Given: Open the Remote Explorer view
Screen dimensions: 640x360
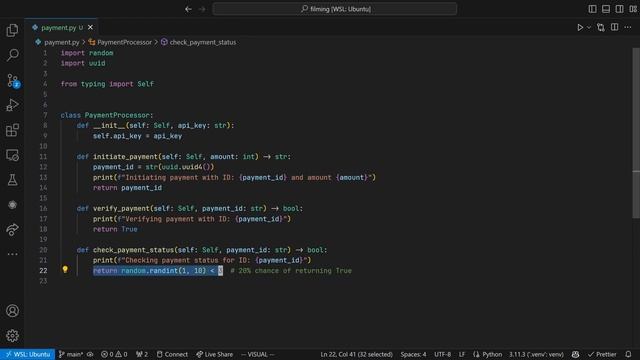Looking at the screenshot, I should pos(12,155).
